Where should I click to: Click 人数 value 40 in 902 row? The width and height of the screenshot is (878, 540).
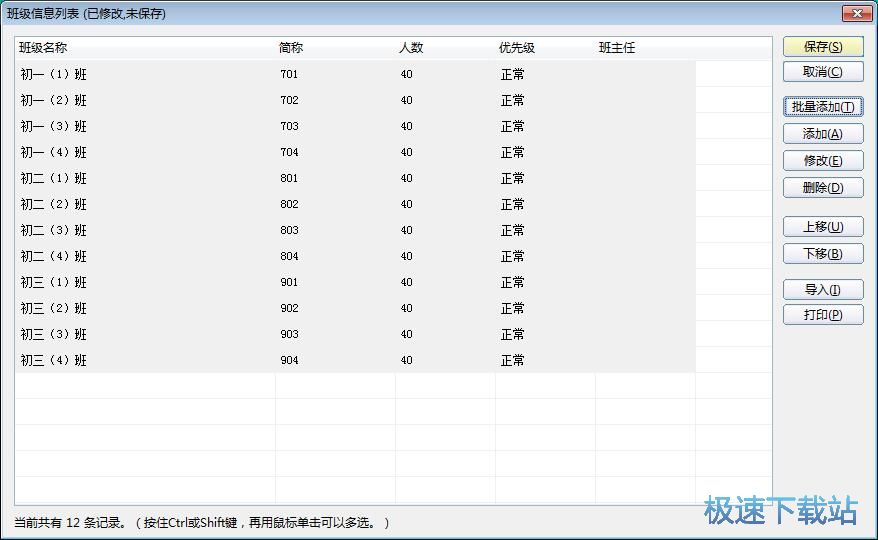(x=407, y=308)
